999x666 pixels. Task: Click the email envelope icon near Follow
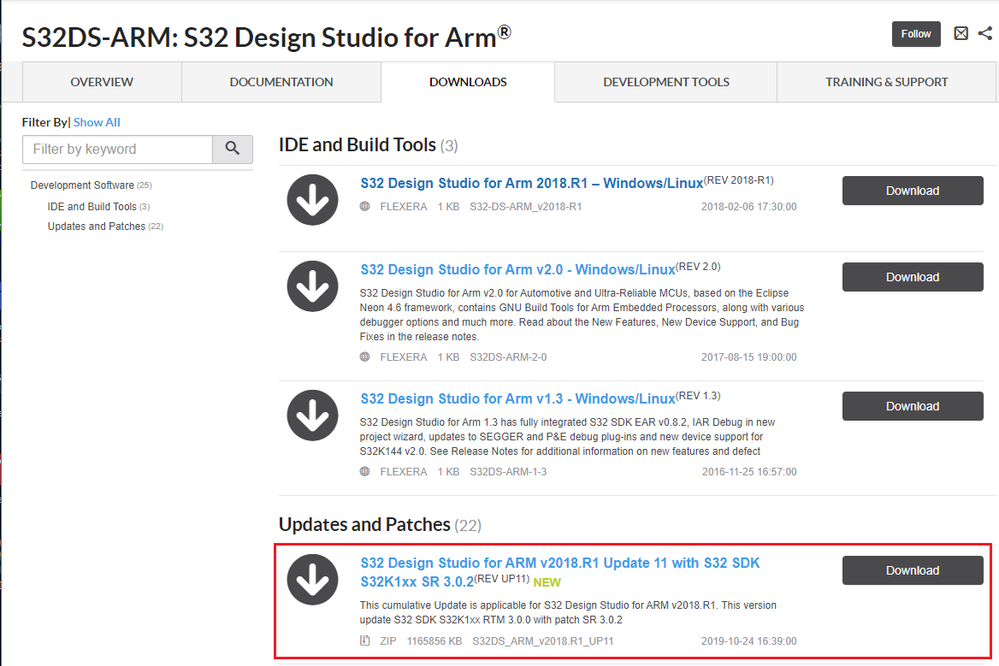961,33
